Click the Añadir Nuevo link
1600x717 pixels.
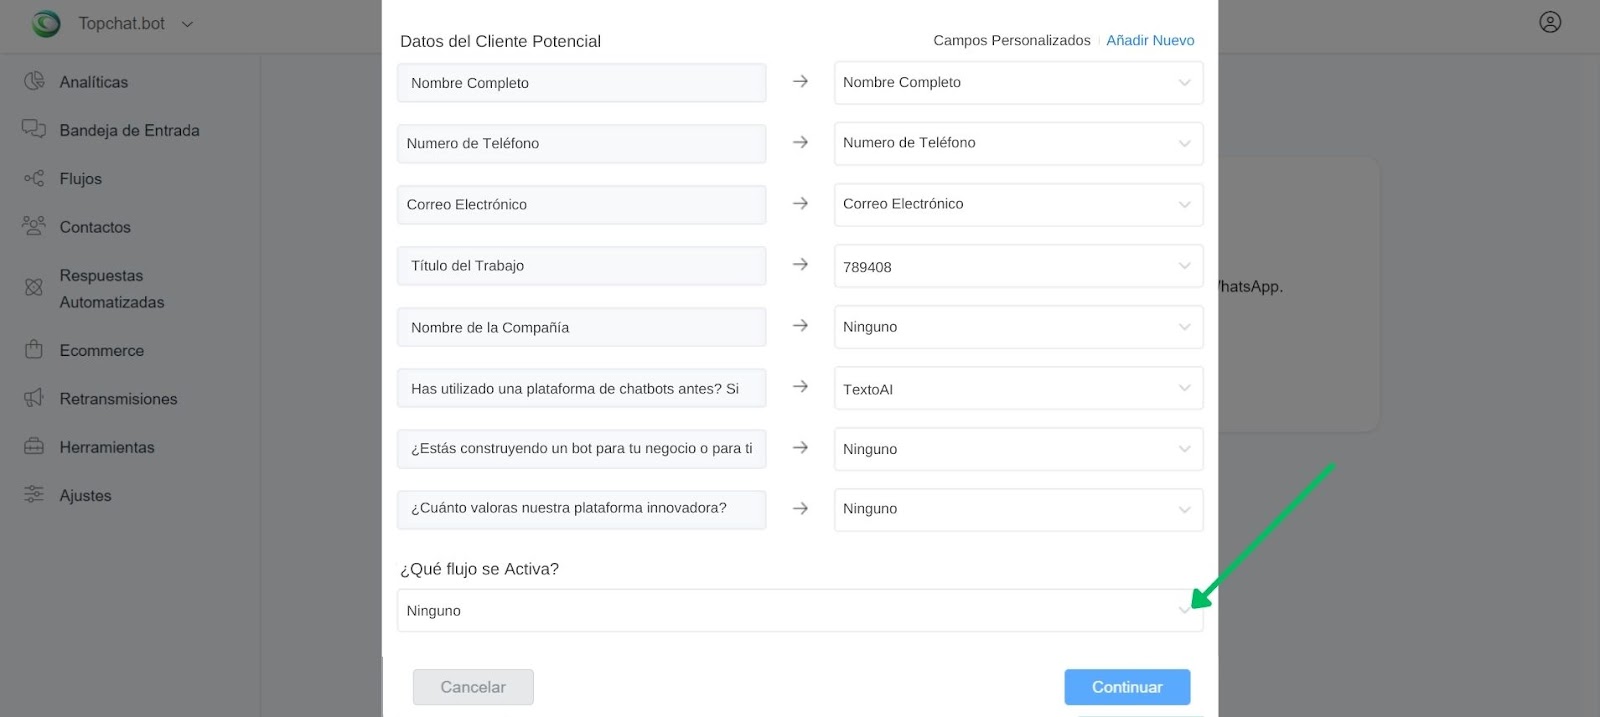(x=1150, y=40)
